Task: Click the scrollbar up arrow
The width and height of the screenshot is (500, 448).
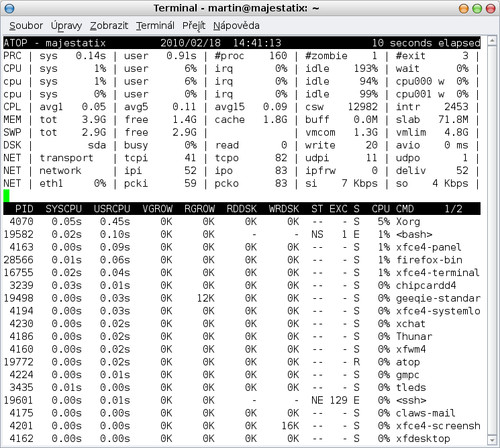Action: pos(492,41)
